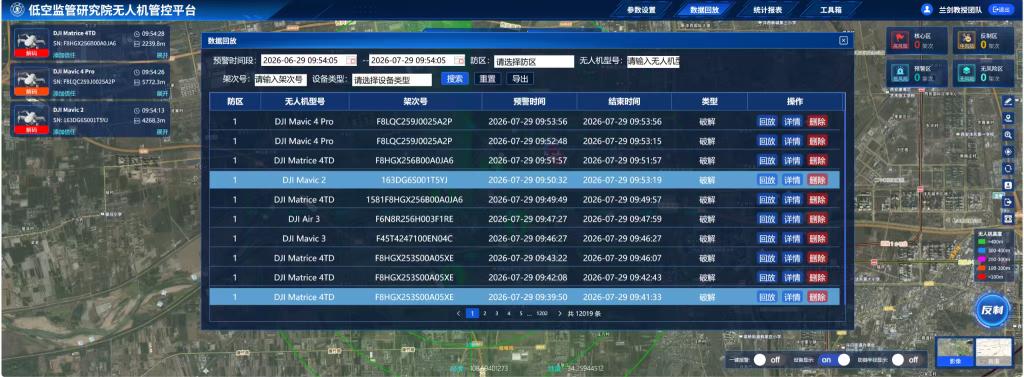Jump to last page 1202

click(x=541, y=314)
